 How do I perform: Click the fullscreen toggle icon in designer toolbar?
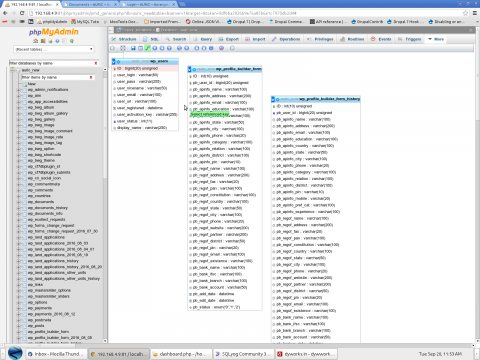click(x=123, y=48)
